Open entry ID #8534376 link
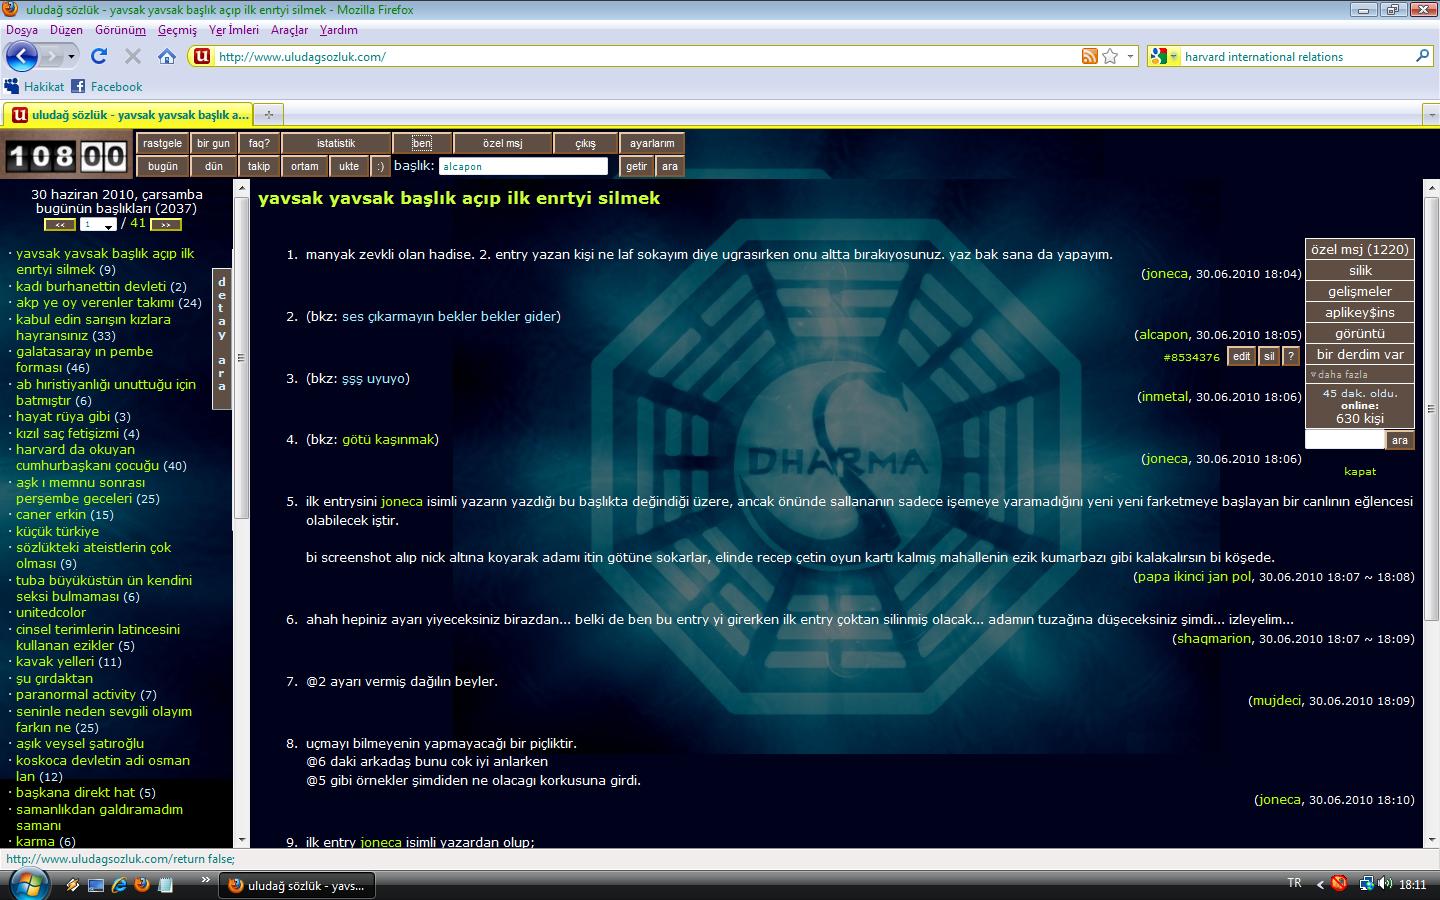The height and width of the screenshot is (900, 1440). [1192, 358]
